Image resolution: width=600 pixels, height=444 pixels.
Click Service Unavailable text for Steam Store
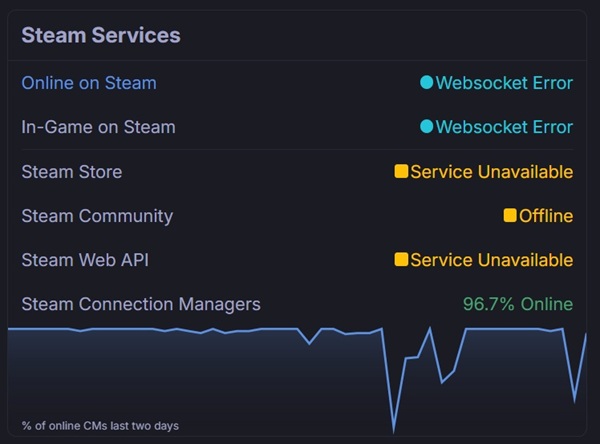[491, 172]
